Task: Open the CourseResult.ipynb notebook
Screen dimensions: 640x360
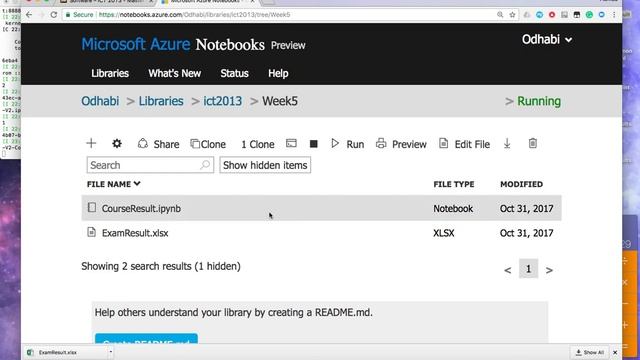Action: pyautogui.click(x=141, y=209)
